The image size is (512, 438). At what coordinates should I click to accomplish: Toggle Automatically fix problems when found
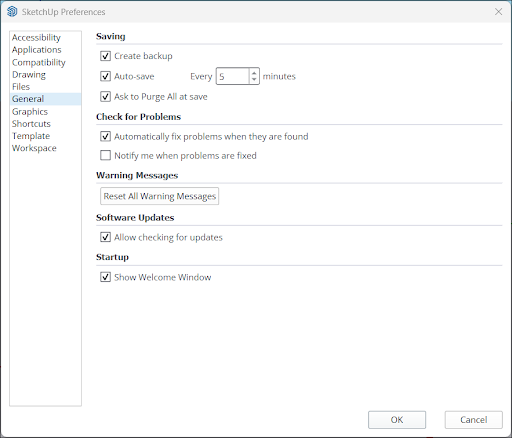coord(105,136)
